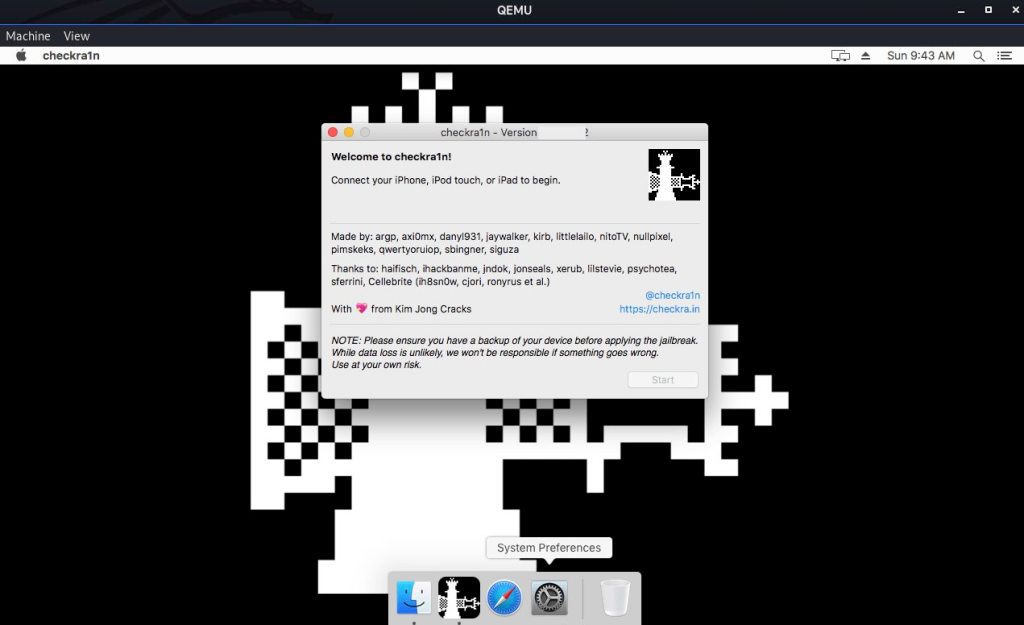Open Spotlight search magnifier icon
The image size is (1024, 625).
(978, 56)
